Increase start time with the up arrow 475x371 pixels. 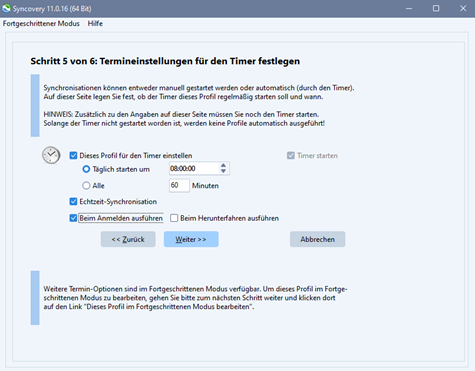click(223, 165)
